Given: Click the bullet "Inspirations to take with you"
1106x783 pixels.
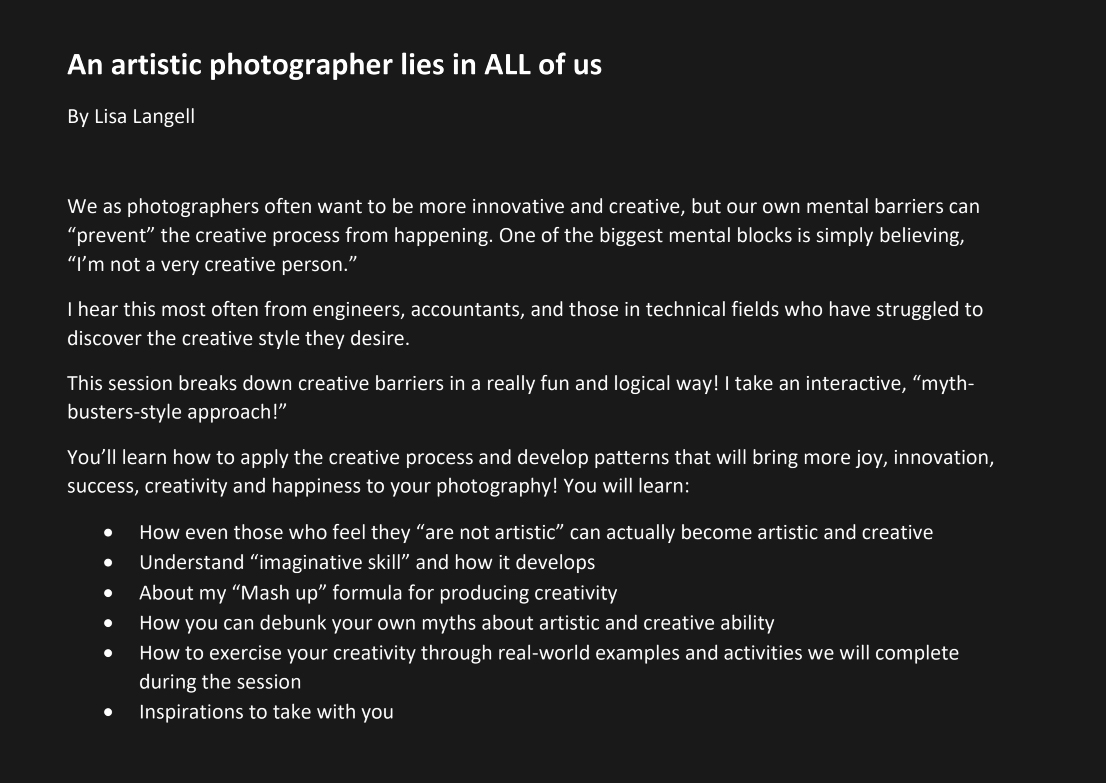Looking at the screenshot, I should [x=266, y=712].
